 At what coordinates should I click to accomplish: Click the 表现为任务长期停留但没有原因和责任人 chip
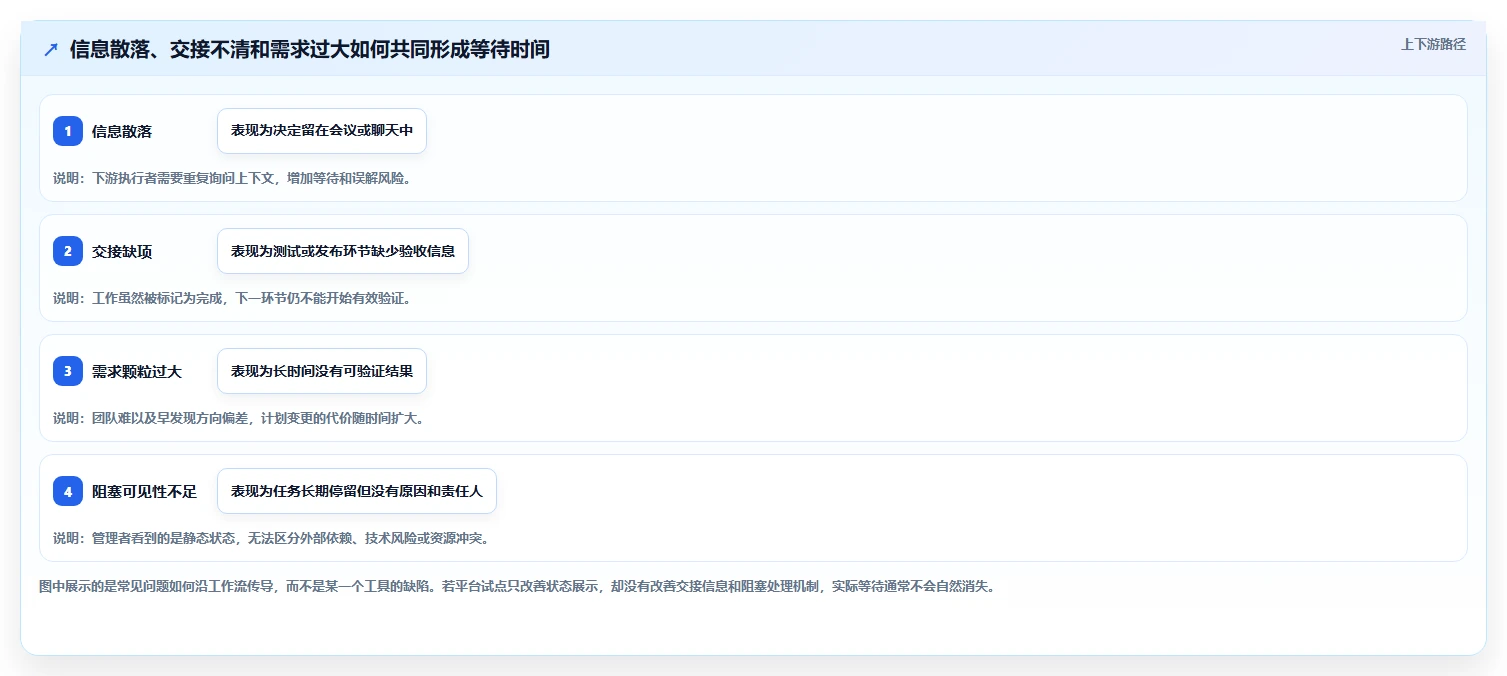(x=357, y=491)
